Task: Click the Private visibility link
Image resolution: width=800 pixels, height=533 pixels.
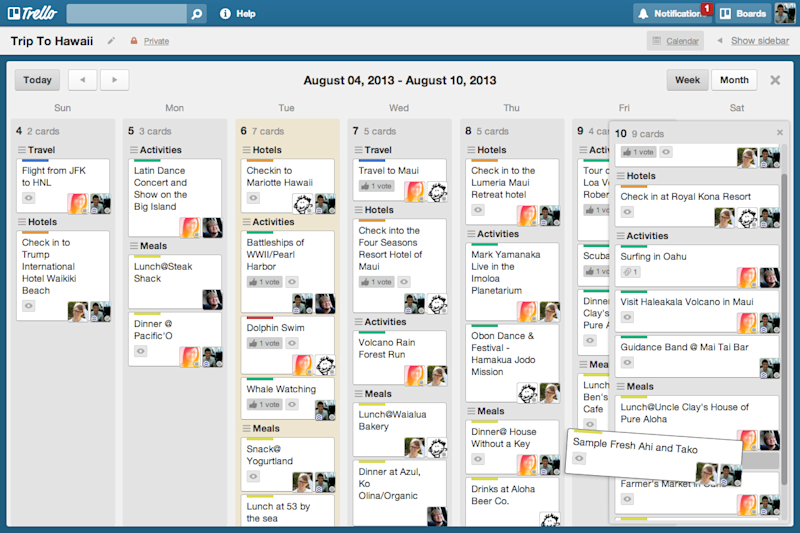Action: (x=156, y=41)
